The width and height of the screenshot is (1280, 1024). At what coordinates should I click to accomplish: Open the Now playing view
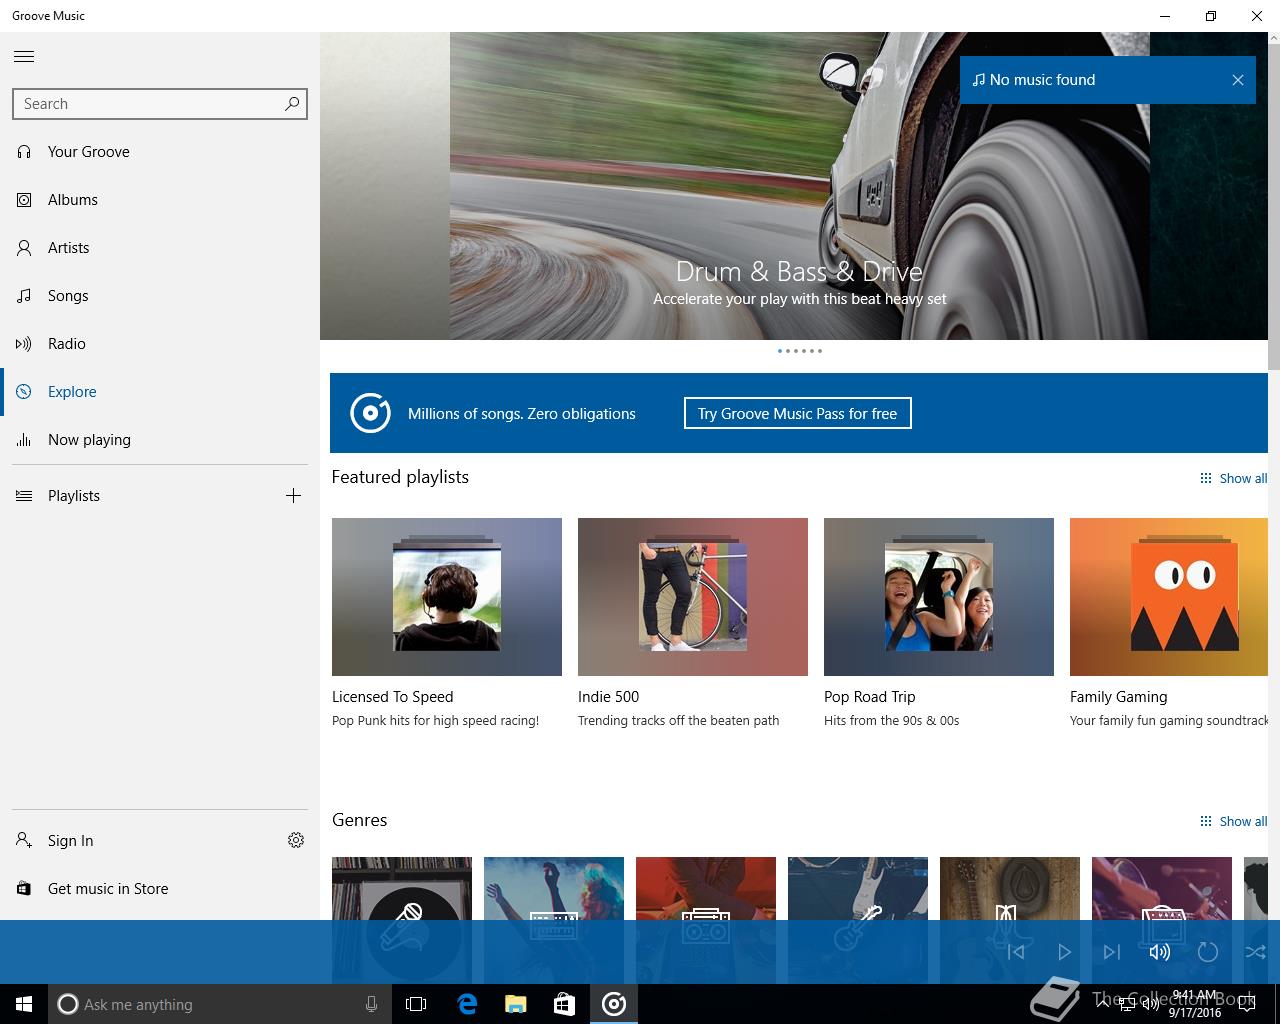(x=160, y=440)
